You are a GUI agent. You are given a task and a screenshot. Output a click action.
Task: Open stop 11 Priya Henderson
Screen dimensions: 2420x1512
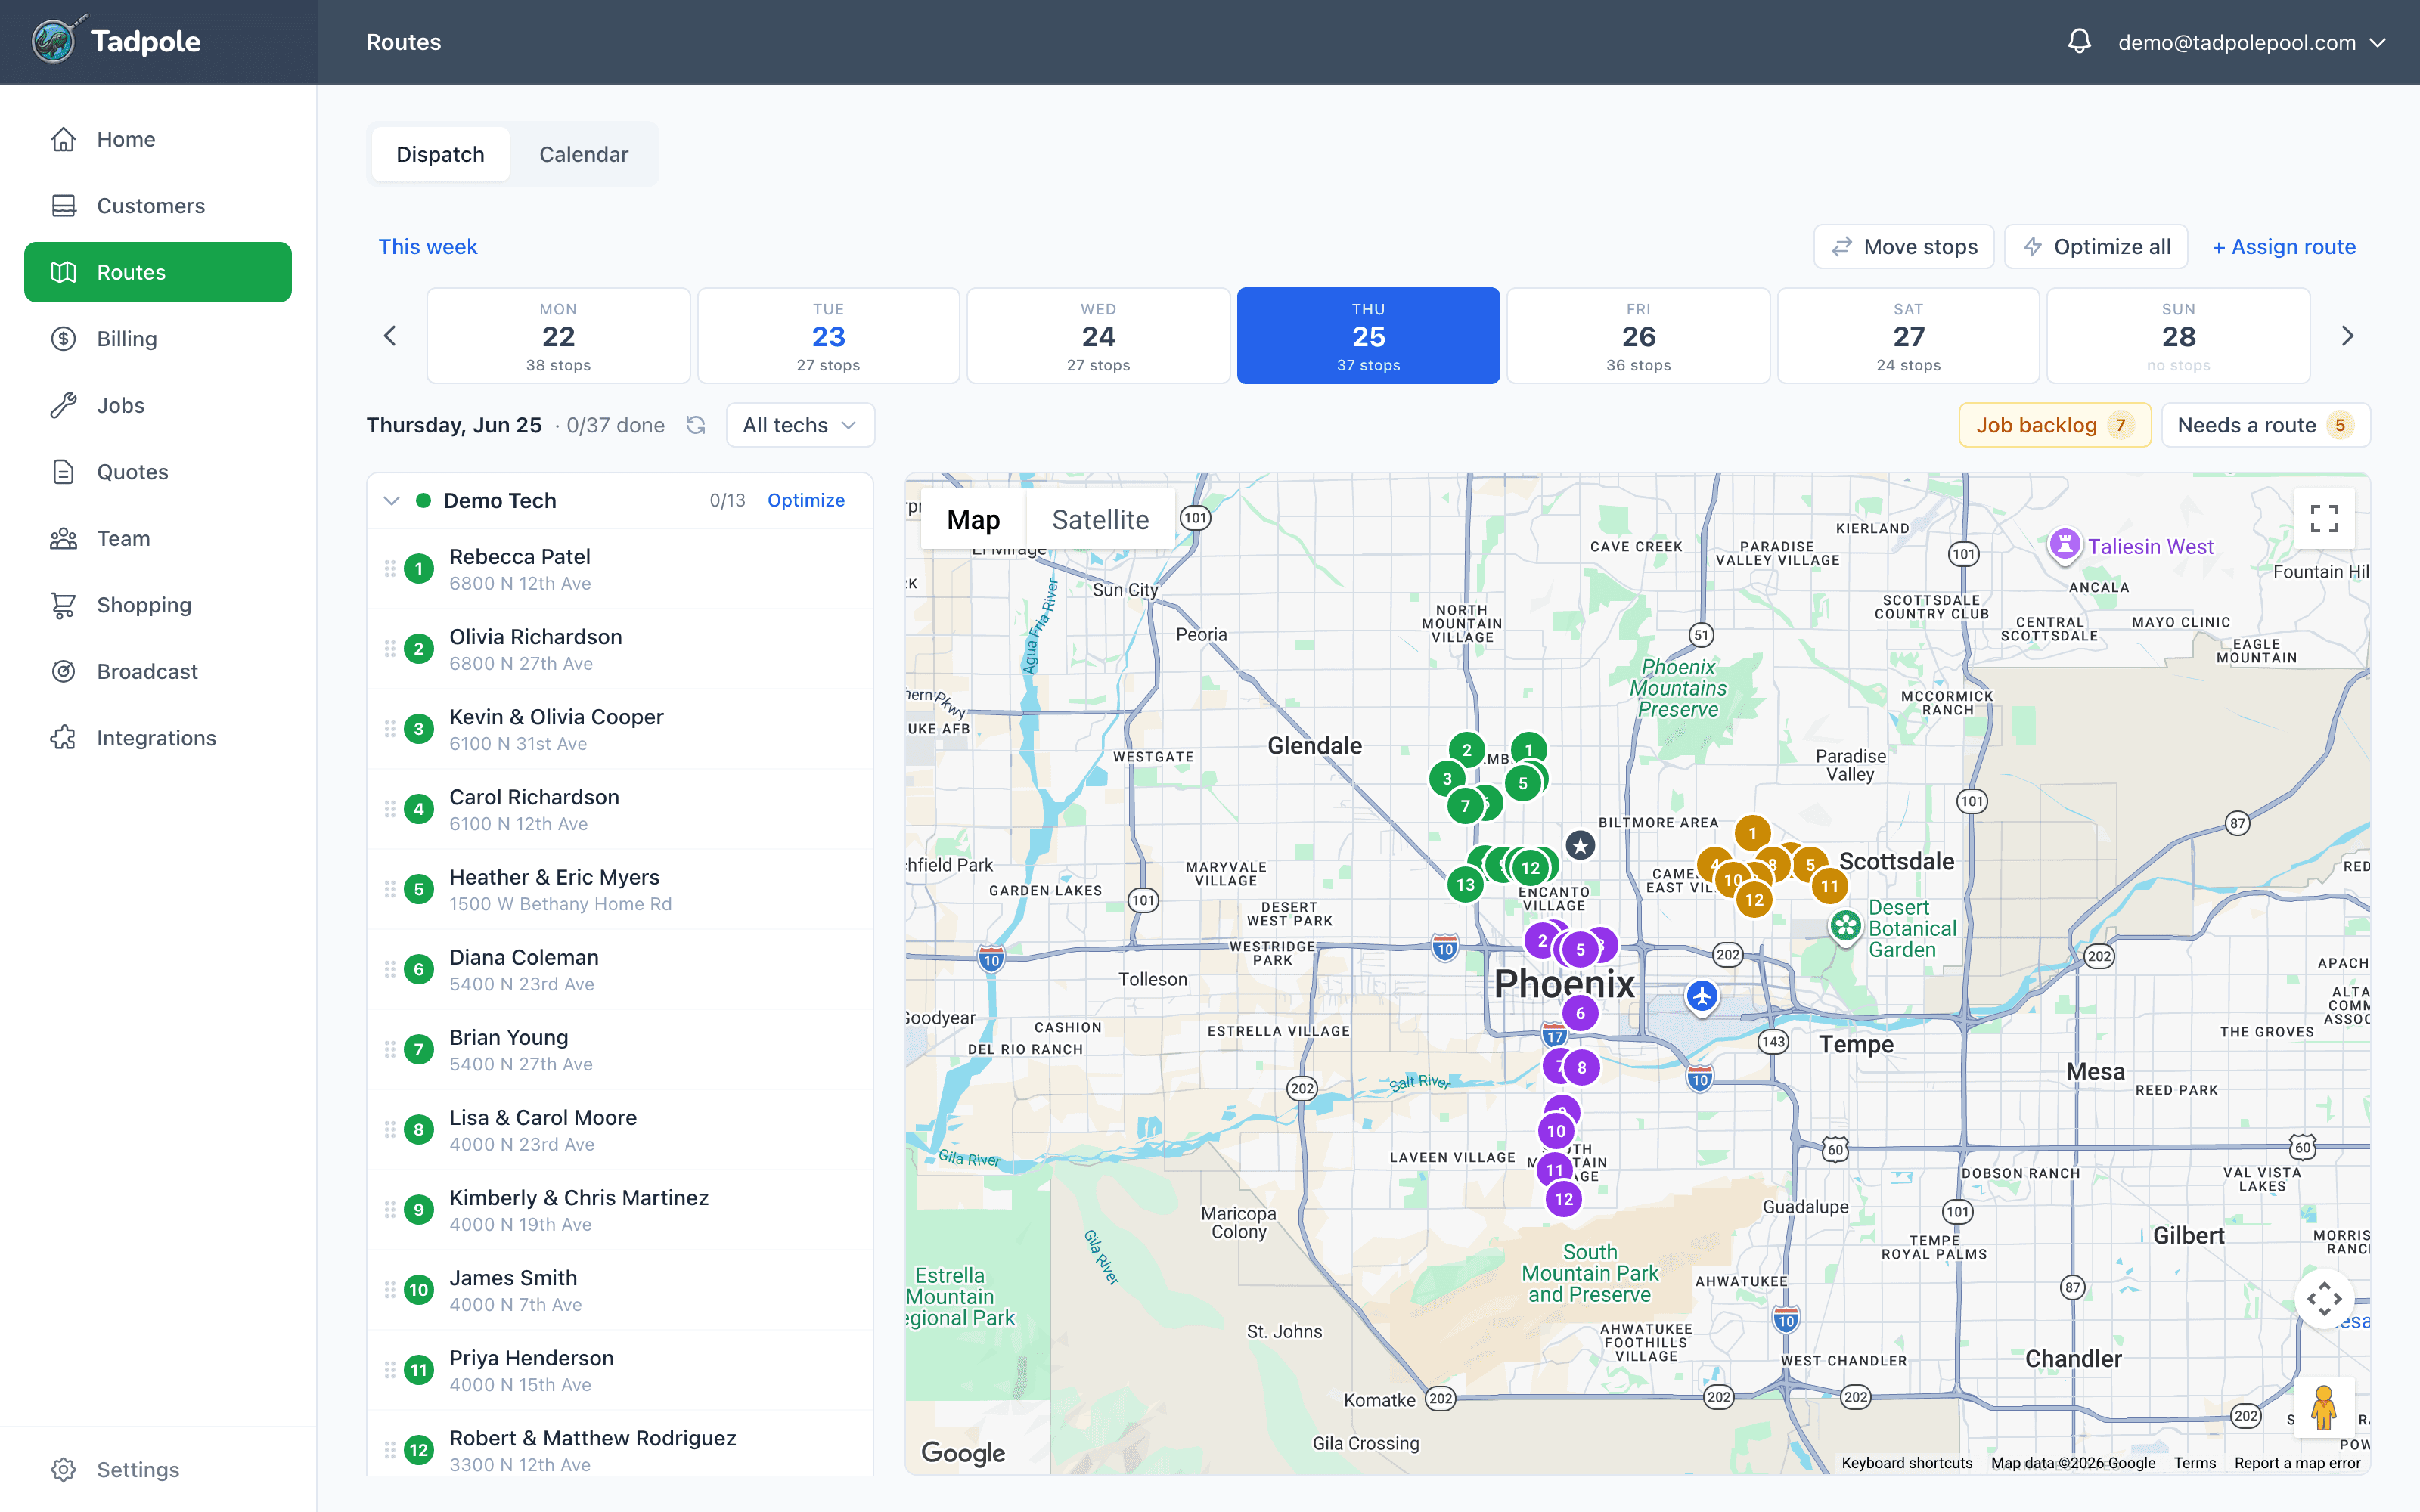pos(620,1370)
